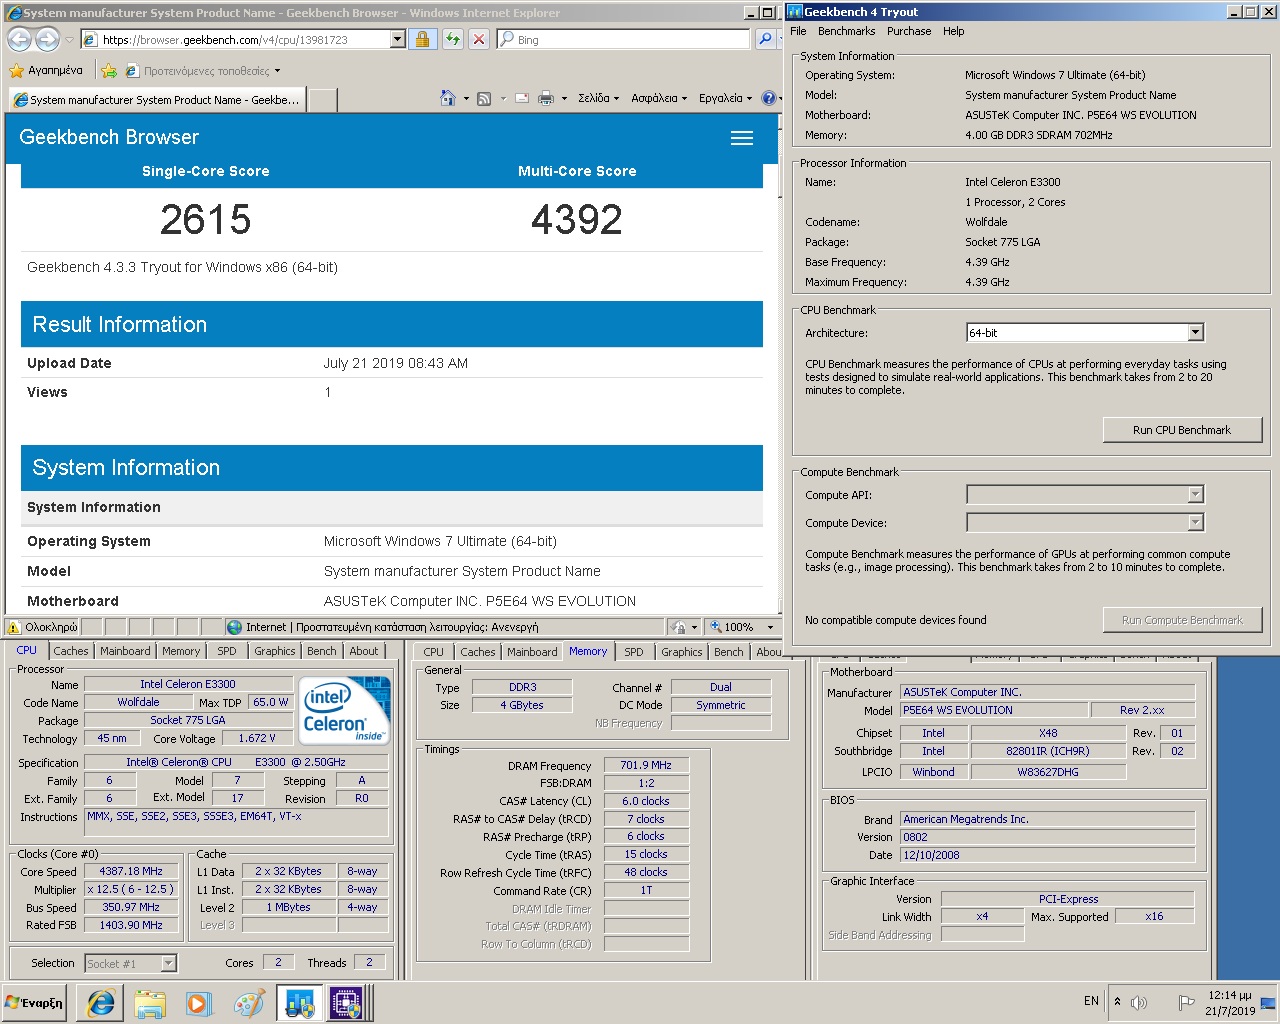Click the IE Back navigation button
This screenshot has width=1280, height=1024.
click(x=19, y=39)
